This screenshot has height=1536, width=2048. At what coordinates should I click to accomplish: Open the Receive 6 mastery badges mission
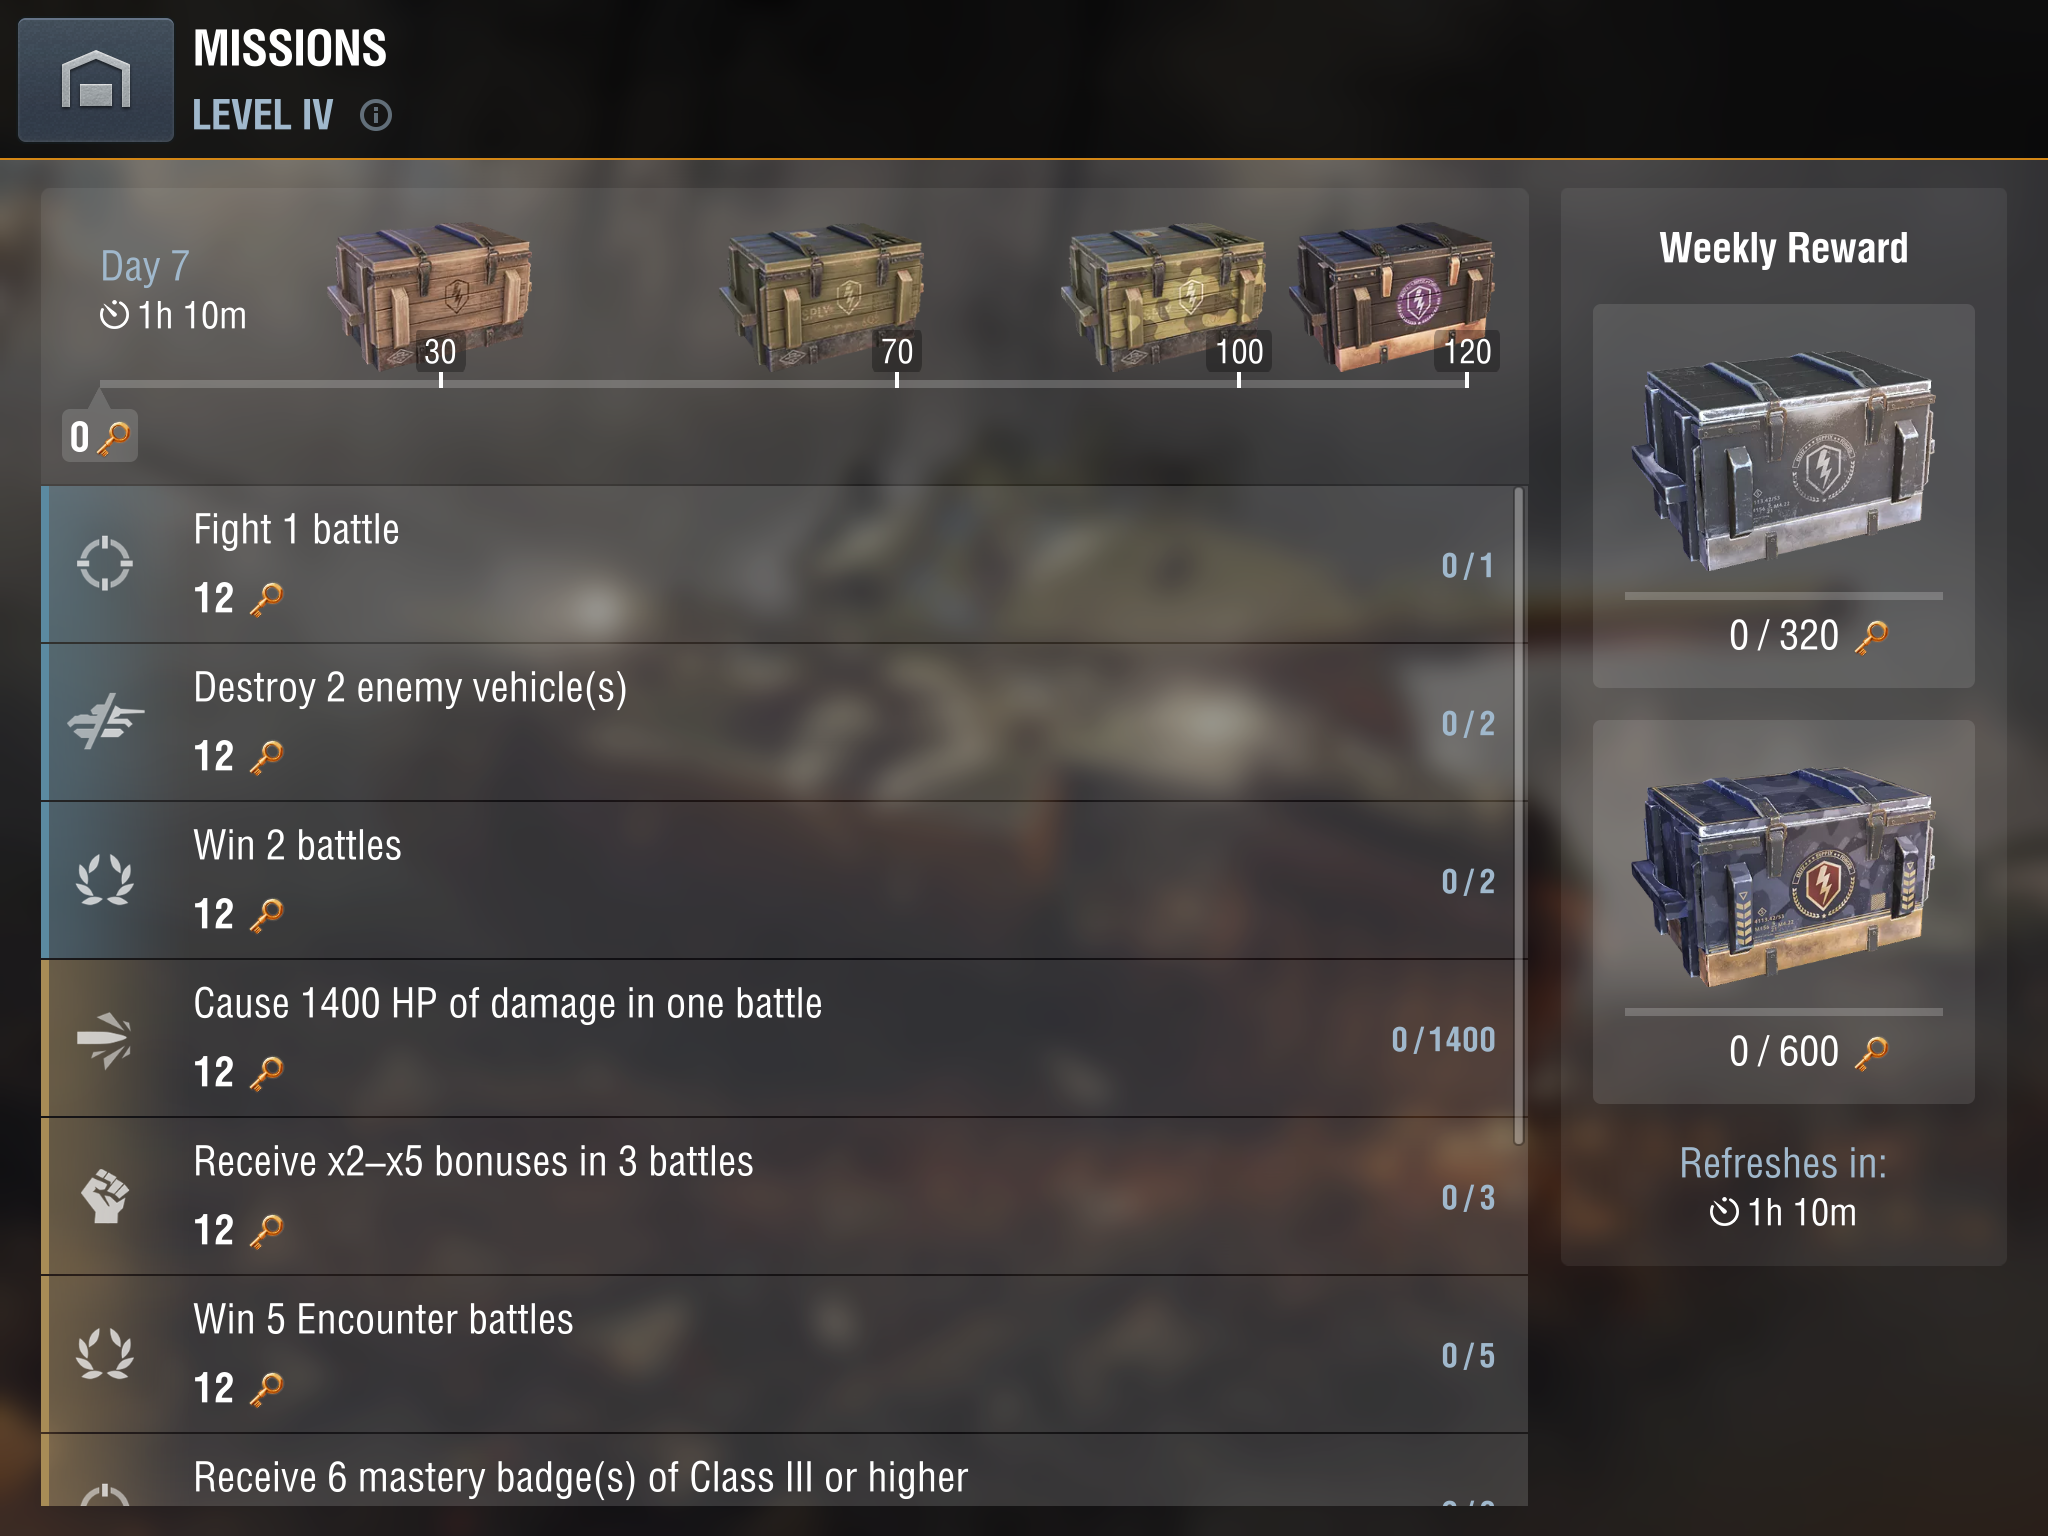click(x=784, y=1470)
